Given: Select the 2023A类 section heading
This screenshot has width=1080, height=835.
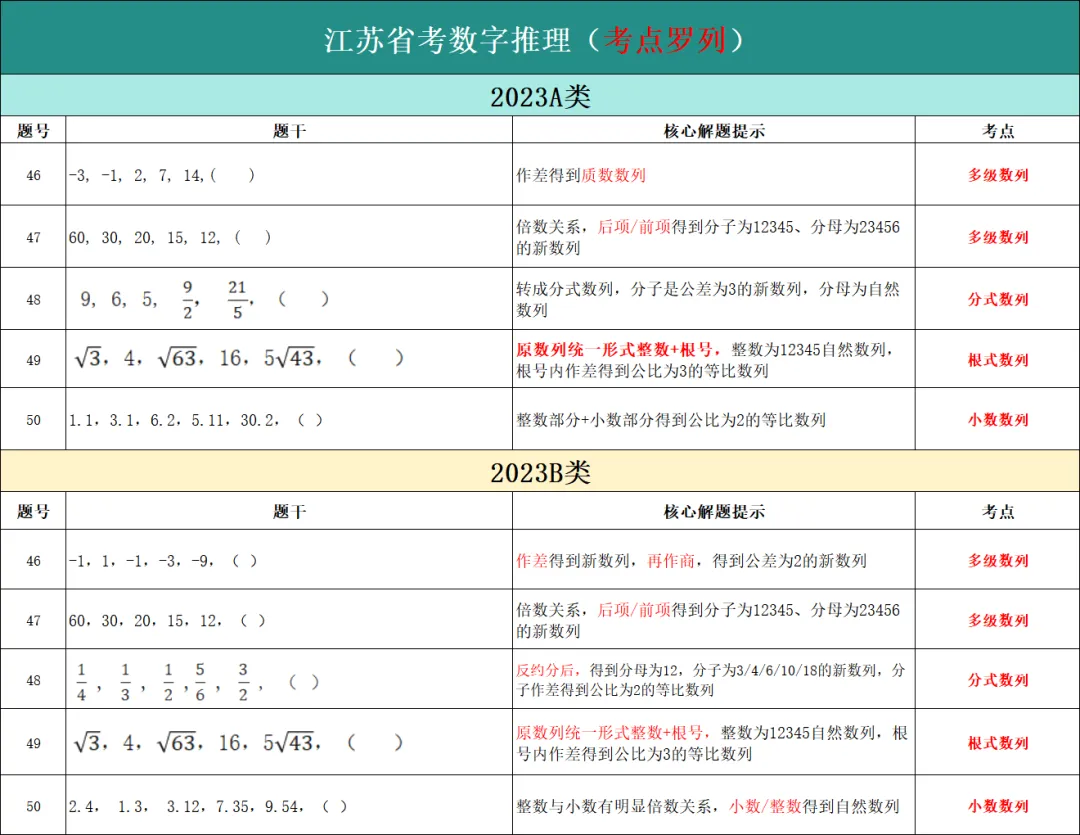Looking at the screenshot, I should (540, 96).
